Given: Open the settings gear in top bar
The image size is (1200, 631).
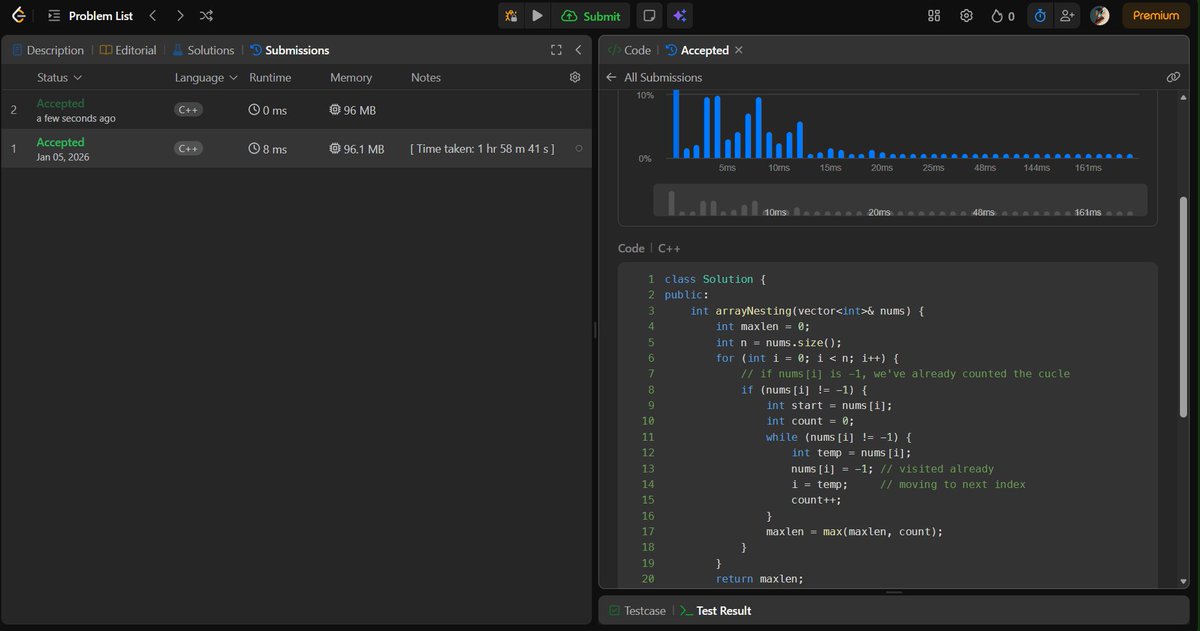Looking at the screenshot, I should pyautogui.click(x=966, y=16).
